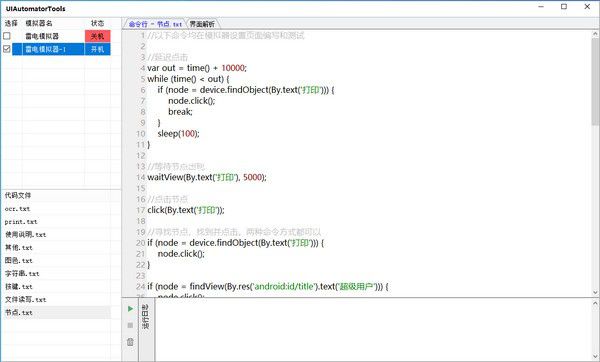Screen dimensions: 600x362
Task: Open 按键.txt file
Action: click(19, 287)
